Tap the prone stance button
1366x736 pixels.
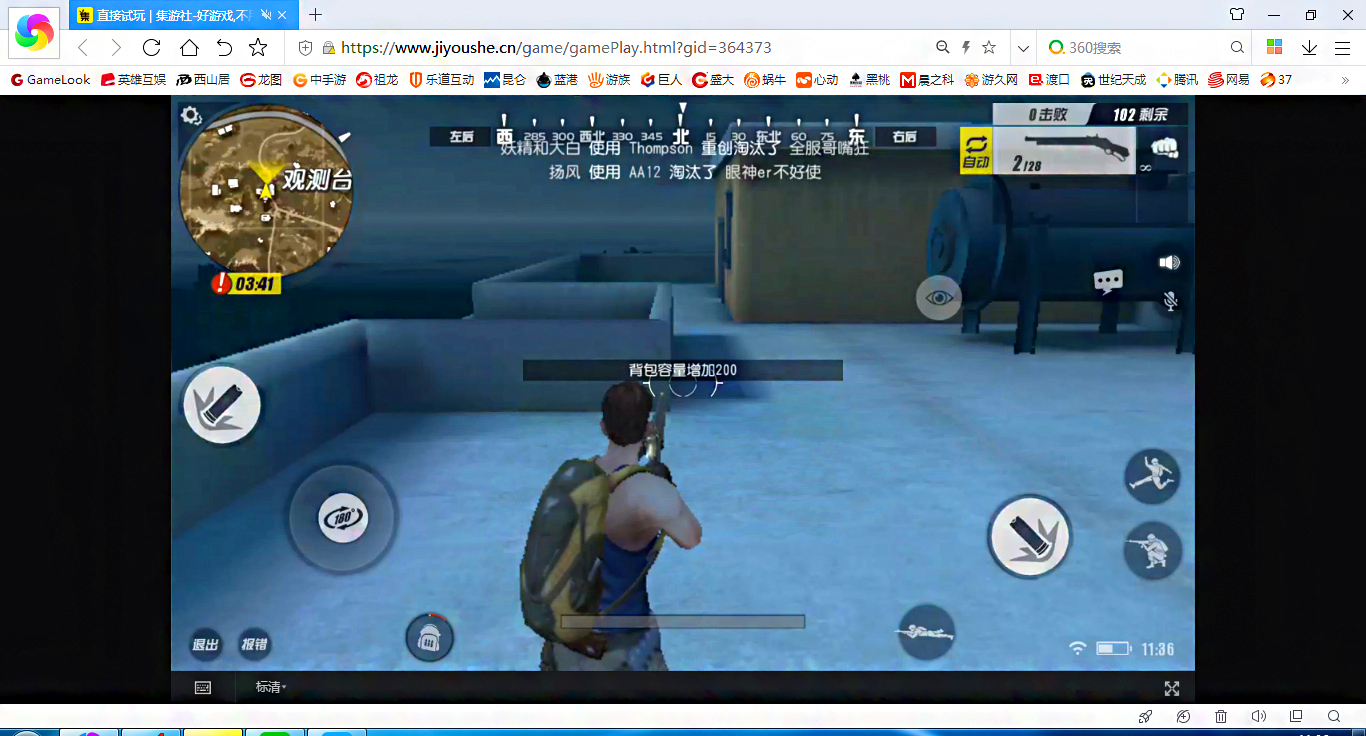927,631
